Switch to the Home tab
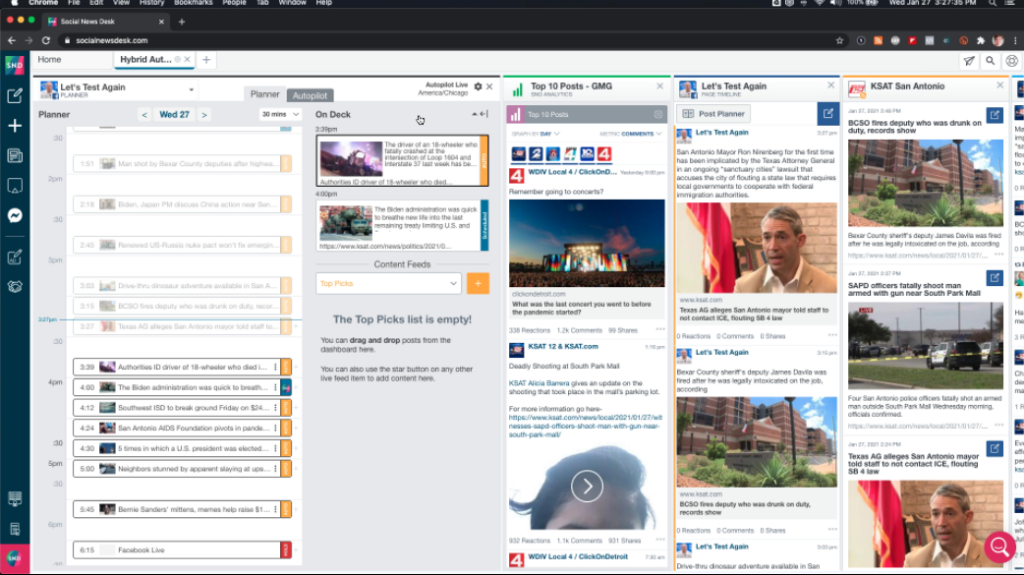Screen dimensions: 1024x575 click(x=49, y=59)
